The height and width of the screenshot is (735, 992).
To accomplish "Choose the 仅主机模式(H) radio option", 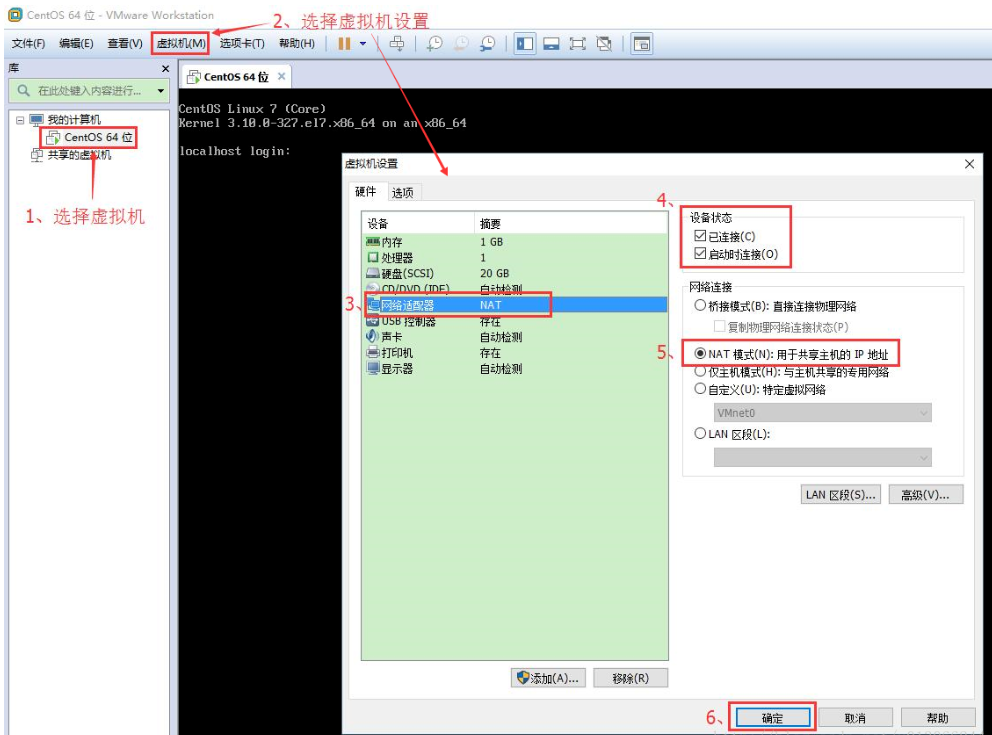I will click(x=701, y=372).
